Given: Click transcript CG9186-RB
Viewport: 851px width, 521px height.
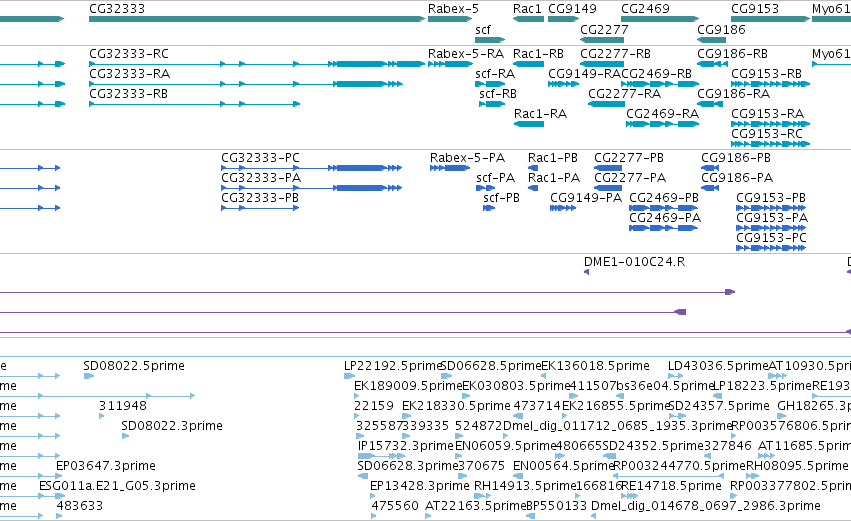Looking at the screenshot, I should [732, 54].
